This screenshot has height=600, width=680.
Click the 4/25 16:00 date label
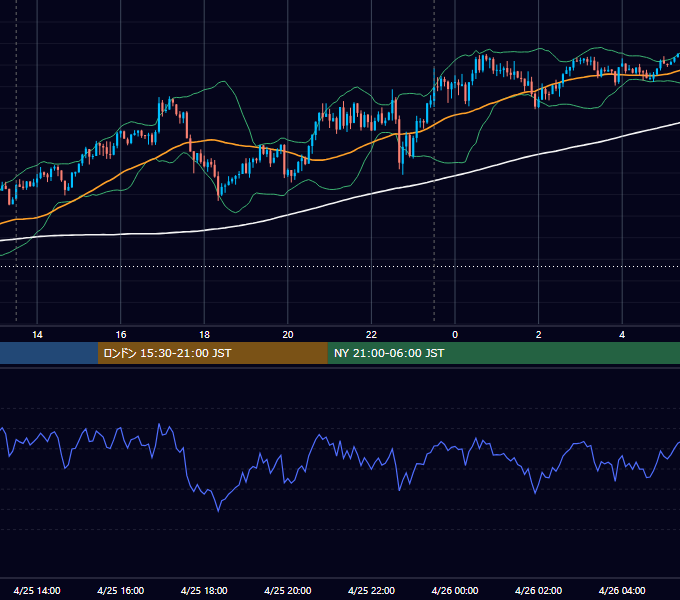(x=121, y=590)
